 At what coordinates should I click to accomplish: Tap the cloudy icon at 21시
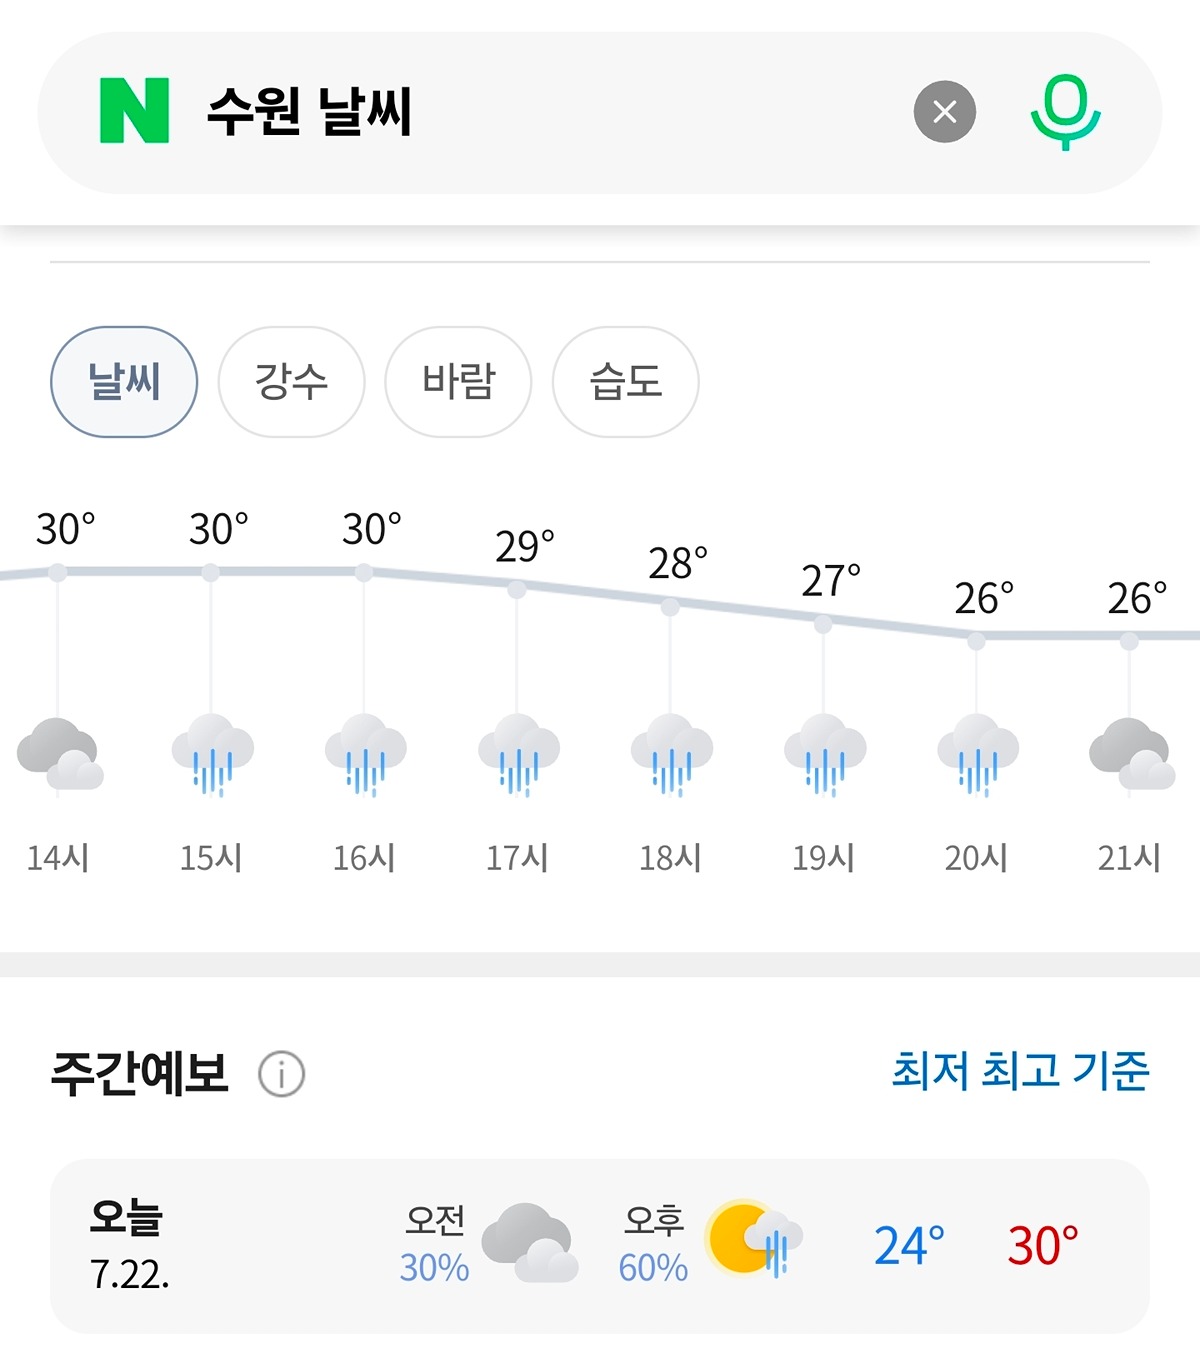(x=1131, y=754)
